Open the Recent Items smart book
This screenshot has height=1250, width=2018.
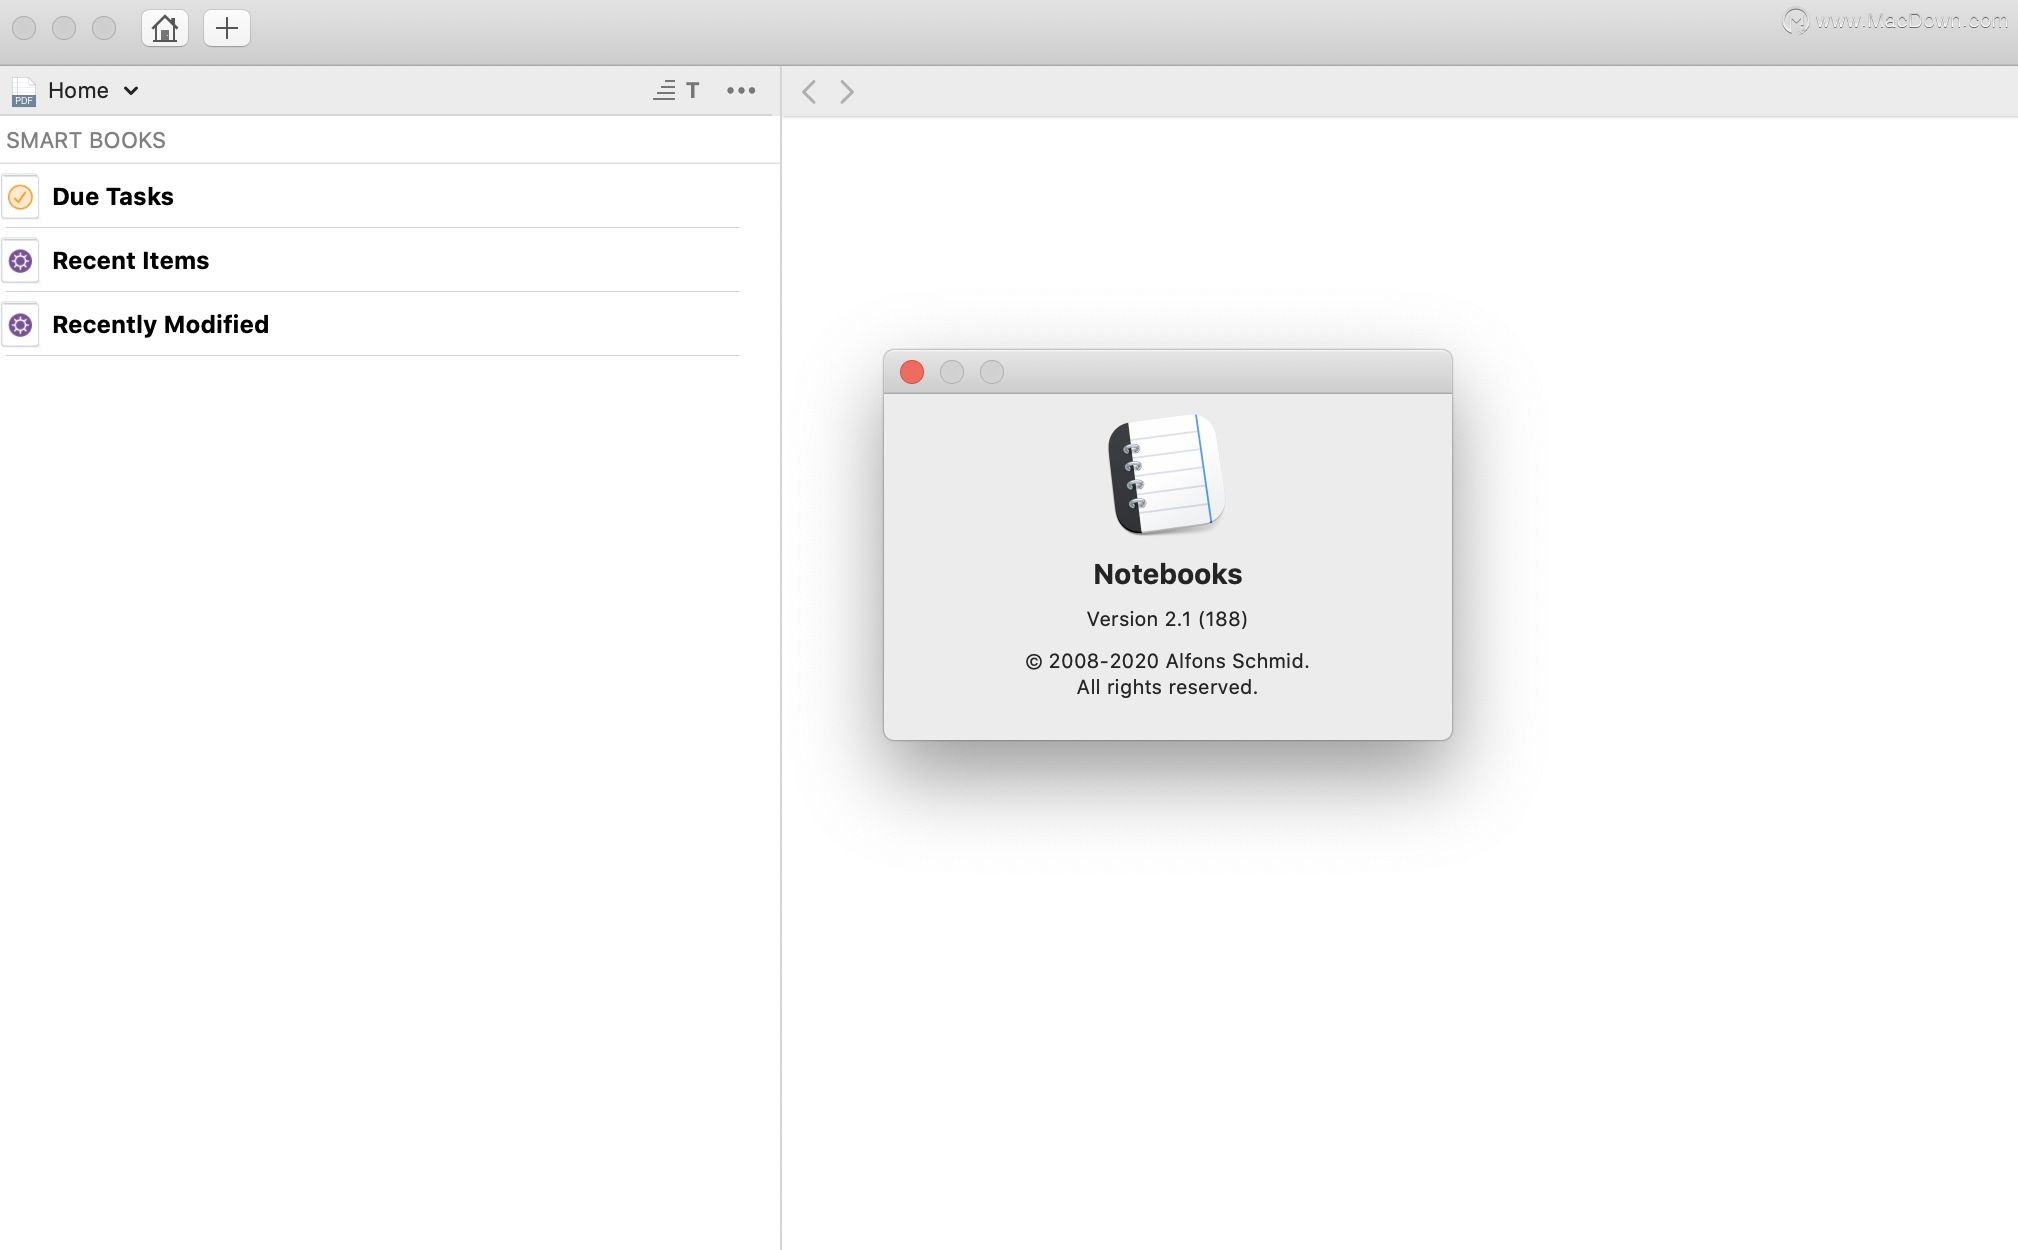point(130,260)
